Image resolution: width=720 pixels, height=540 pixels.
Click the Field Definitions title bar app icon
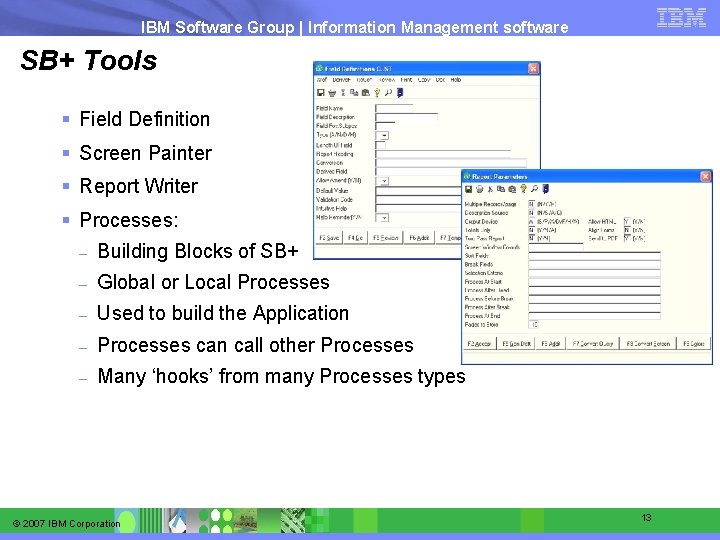pyautogui.click(x=319, y=68)
